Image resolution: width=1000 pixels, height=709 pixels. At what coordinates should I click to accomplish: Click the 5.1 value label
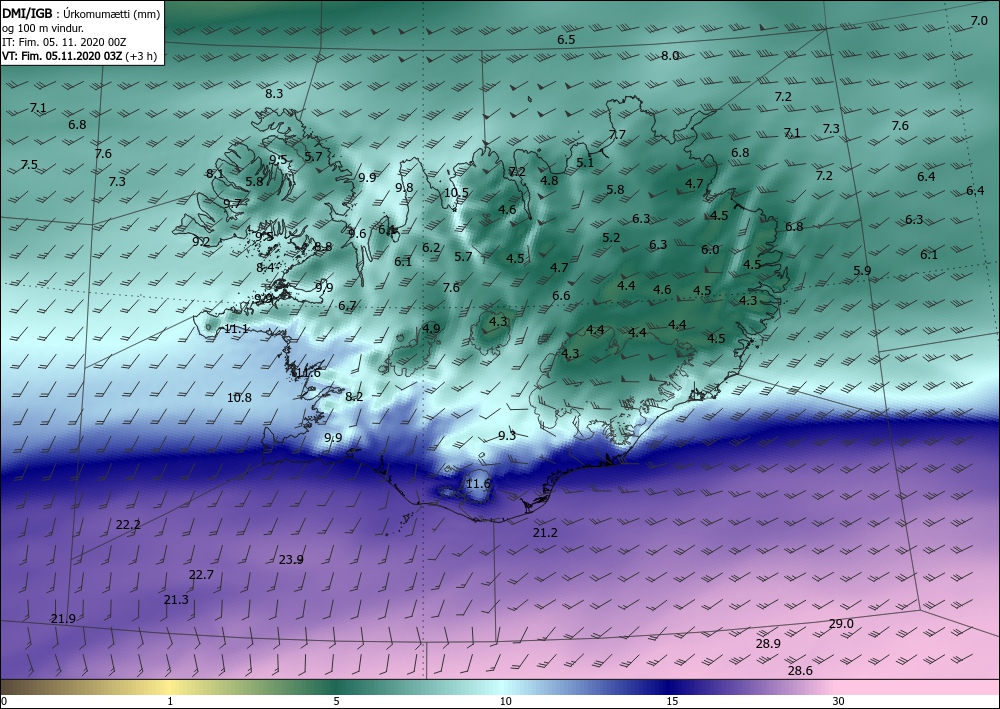pyautogui.click(x=585, y=163)
